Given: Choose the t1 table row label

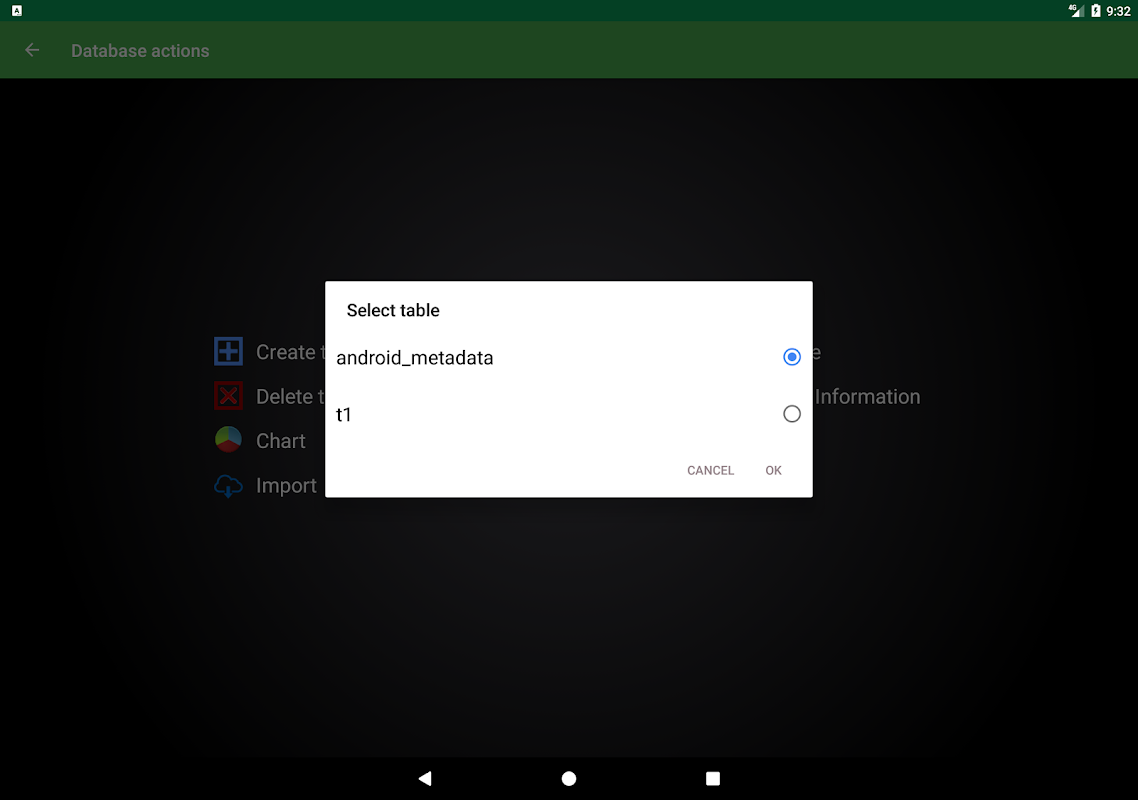Looking at the screenshot, I should [x=343, y=415].
